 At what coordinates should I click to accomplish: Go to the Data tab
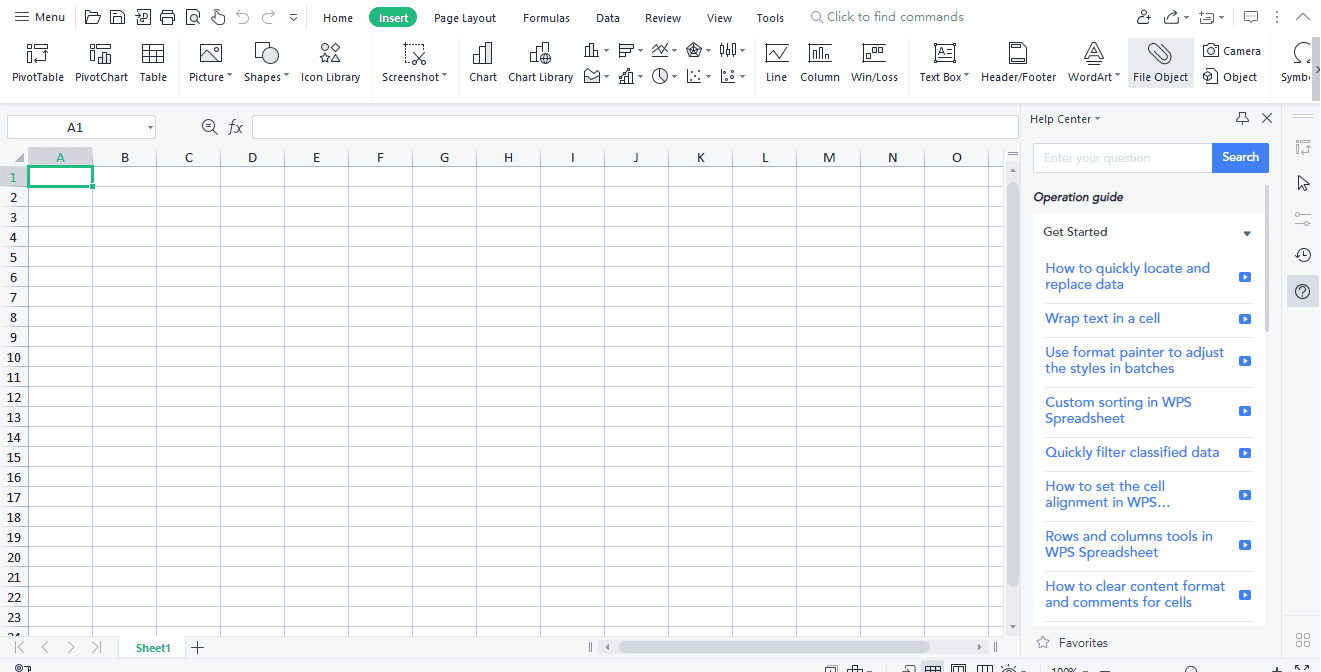[608, 18]
